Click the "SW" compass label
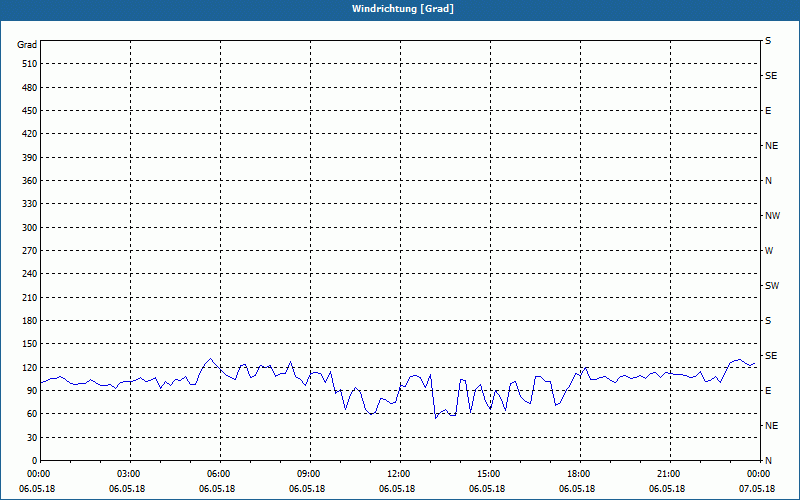 [x=772, y=286]
